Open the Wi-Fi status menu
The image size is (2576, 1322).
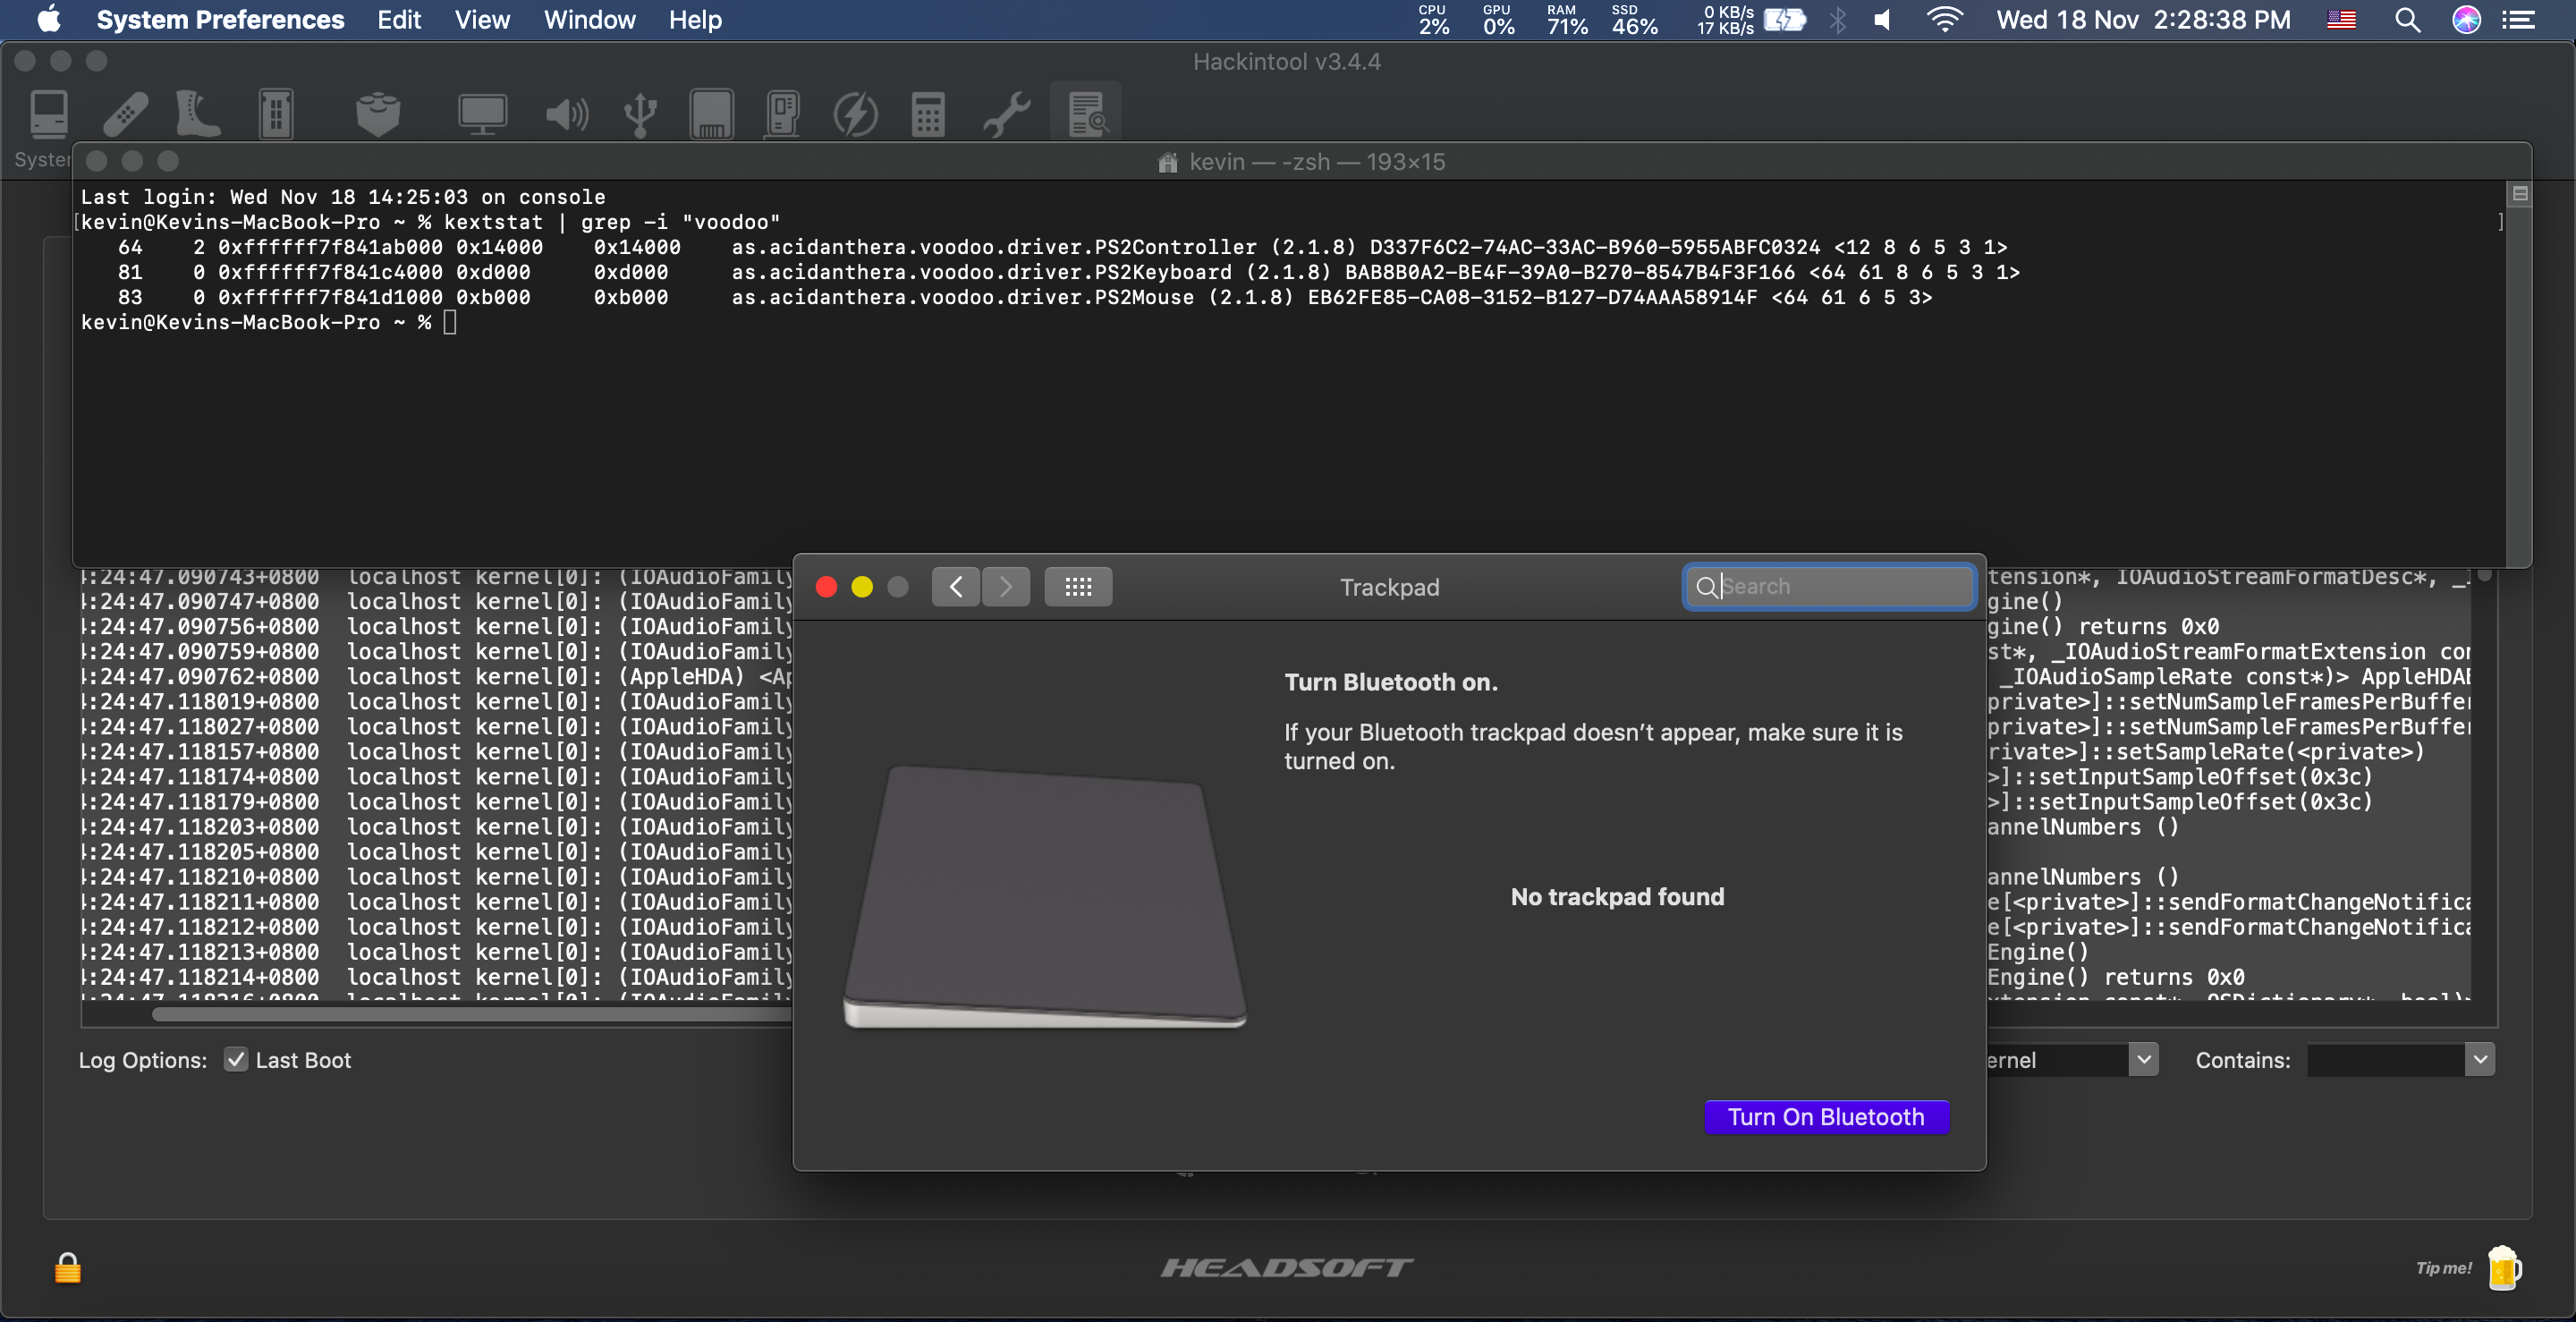(1945, 20)
